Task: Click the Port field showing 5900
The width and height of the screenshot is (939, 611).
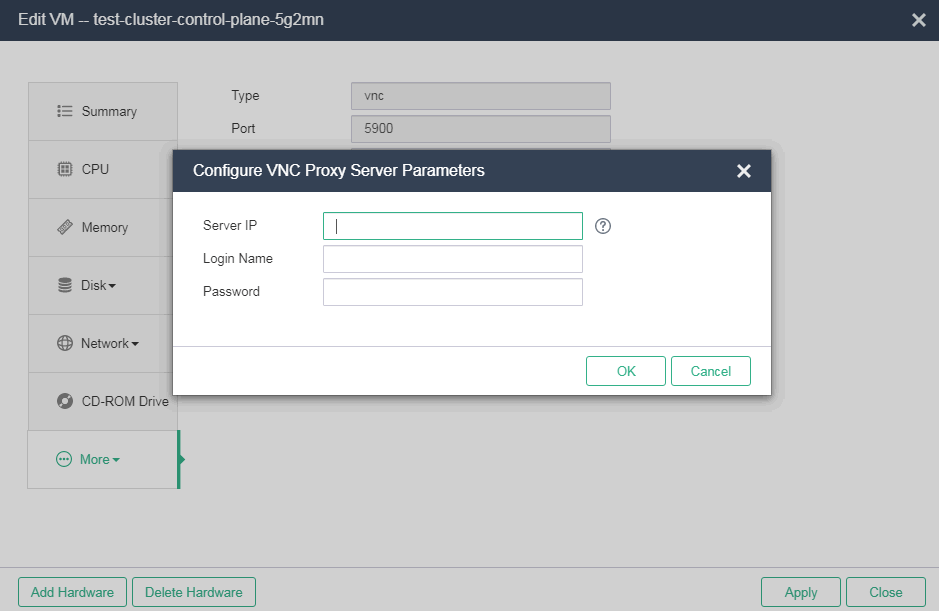Action: 481,129
